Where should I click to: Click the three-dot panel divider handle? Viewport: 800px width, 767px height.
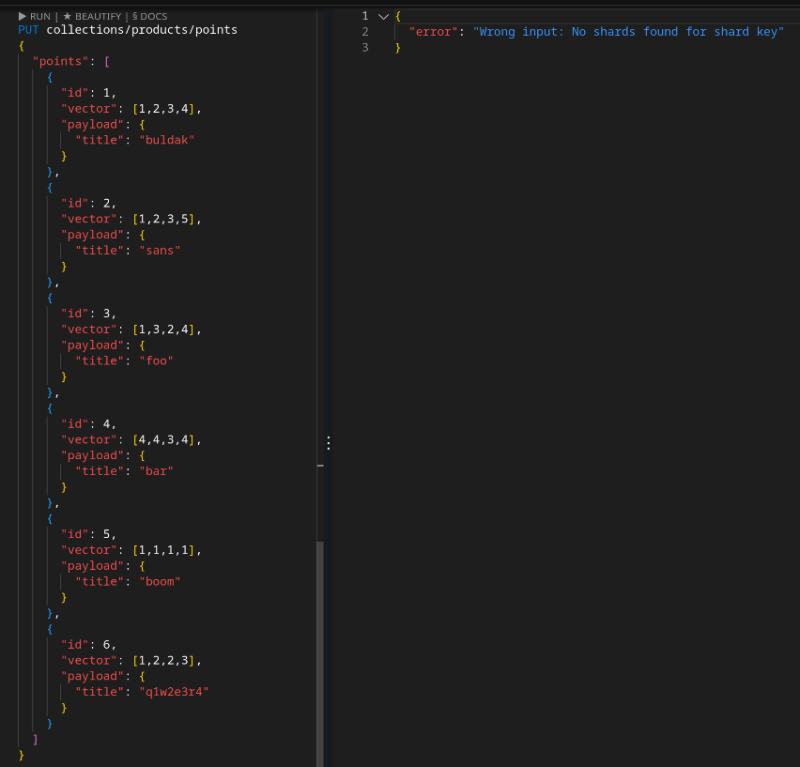pos(327,442)
